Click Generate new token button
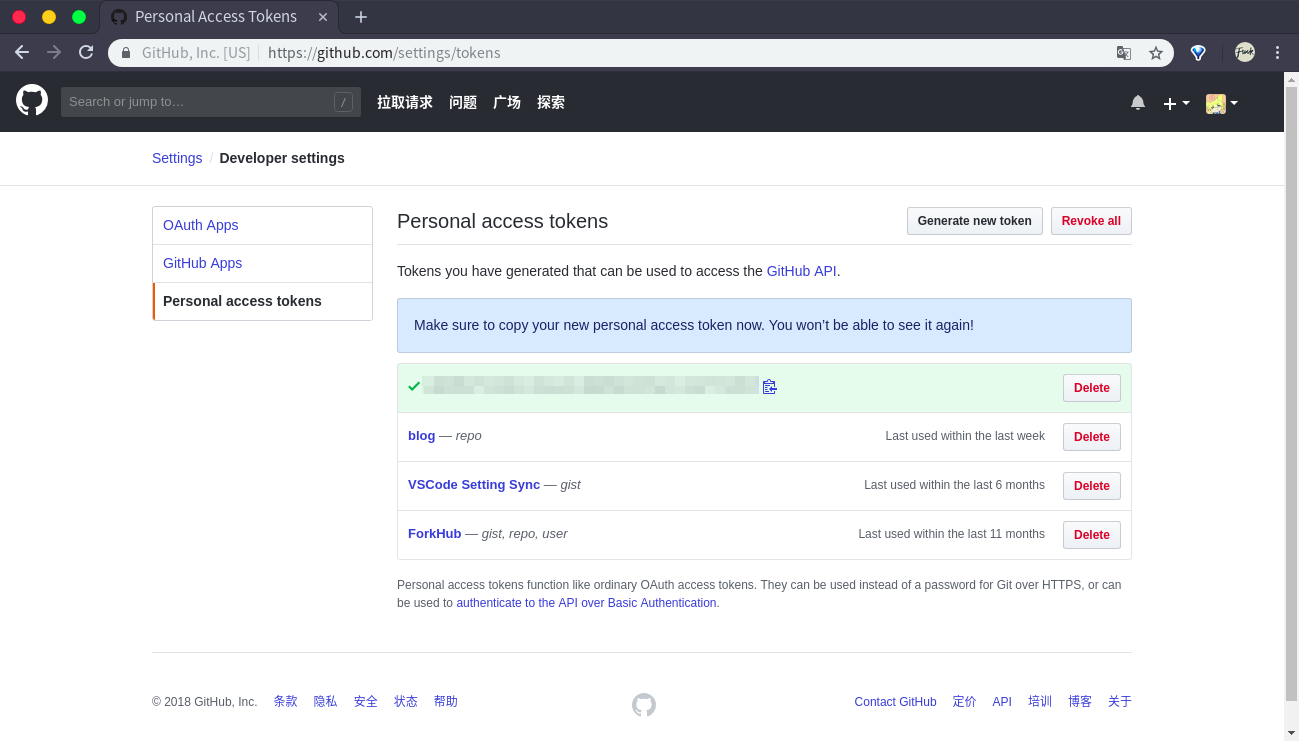 (975, 221)
